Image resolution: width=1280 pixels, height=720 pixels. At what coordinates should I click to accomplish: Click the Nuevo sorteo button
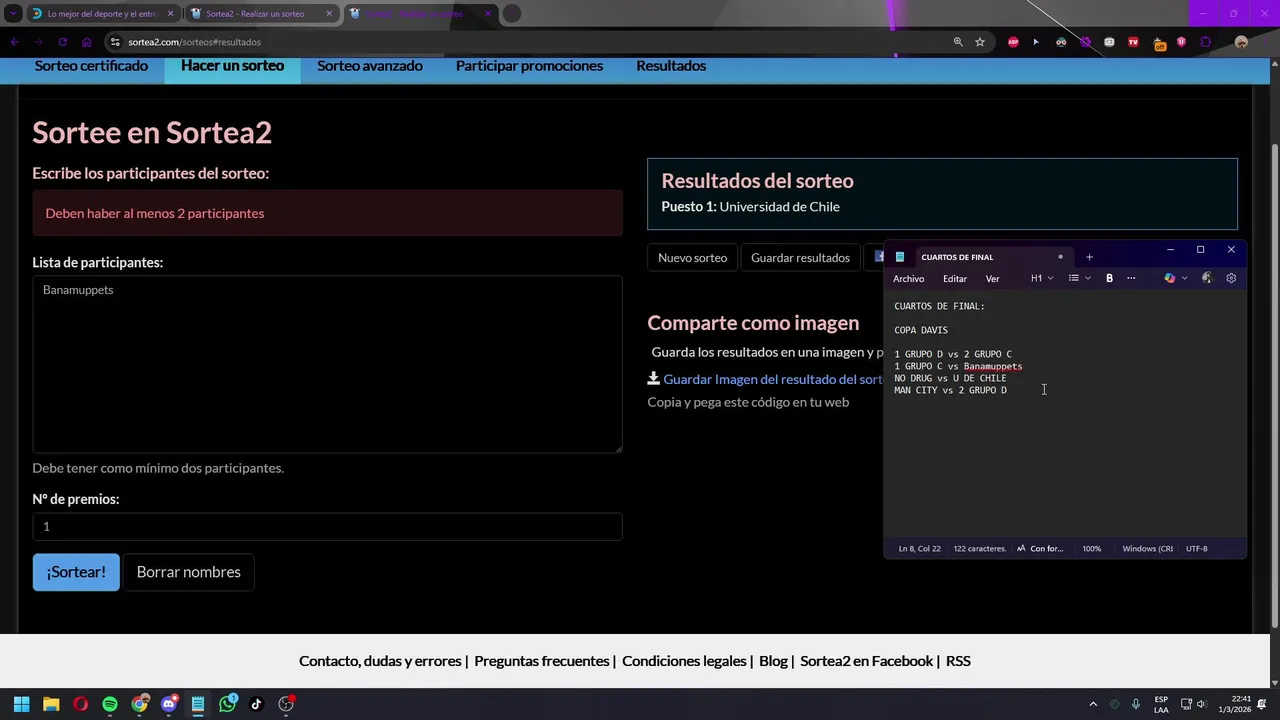click(x=692, y=257)
